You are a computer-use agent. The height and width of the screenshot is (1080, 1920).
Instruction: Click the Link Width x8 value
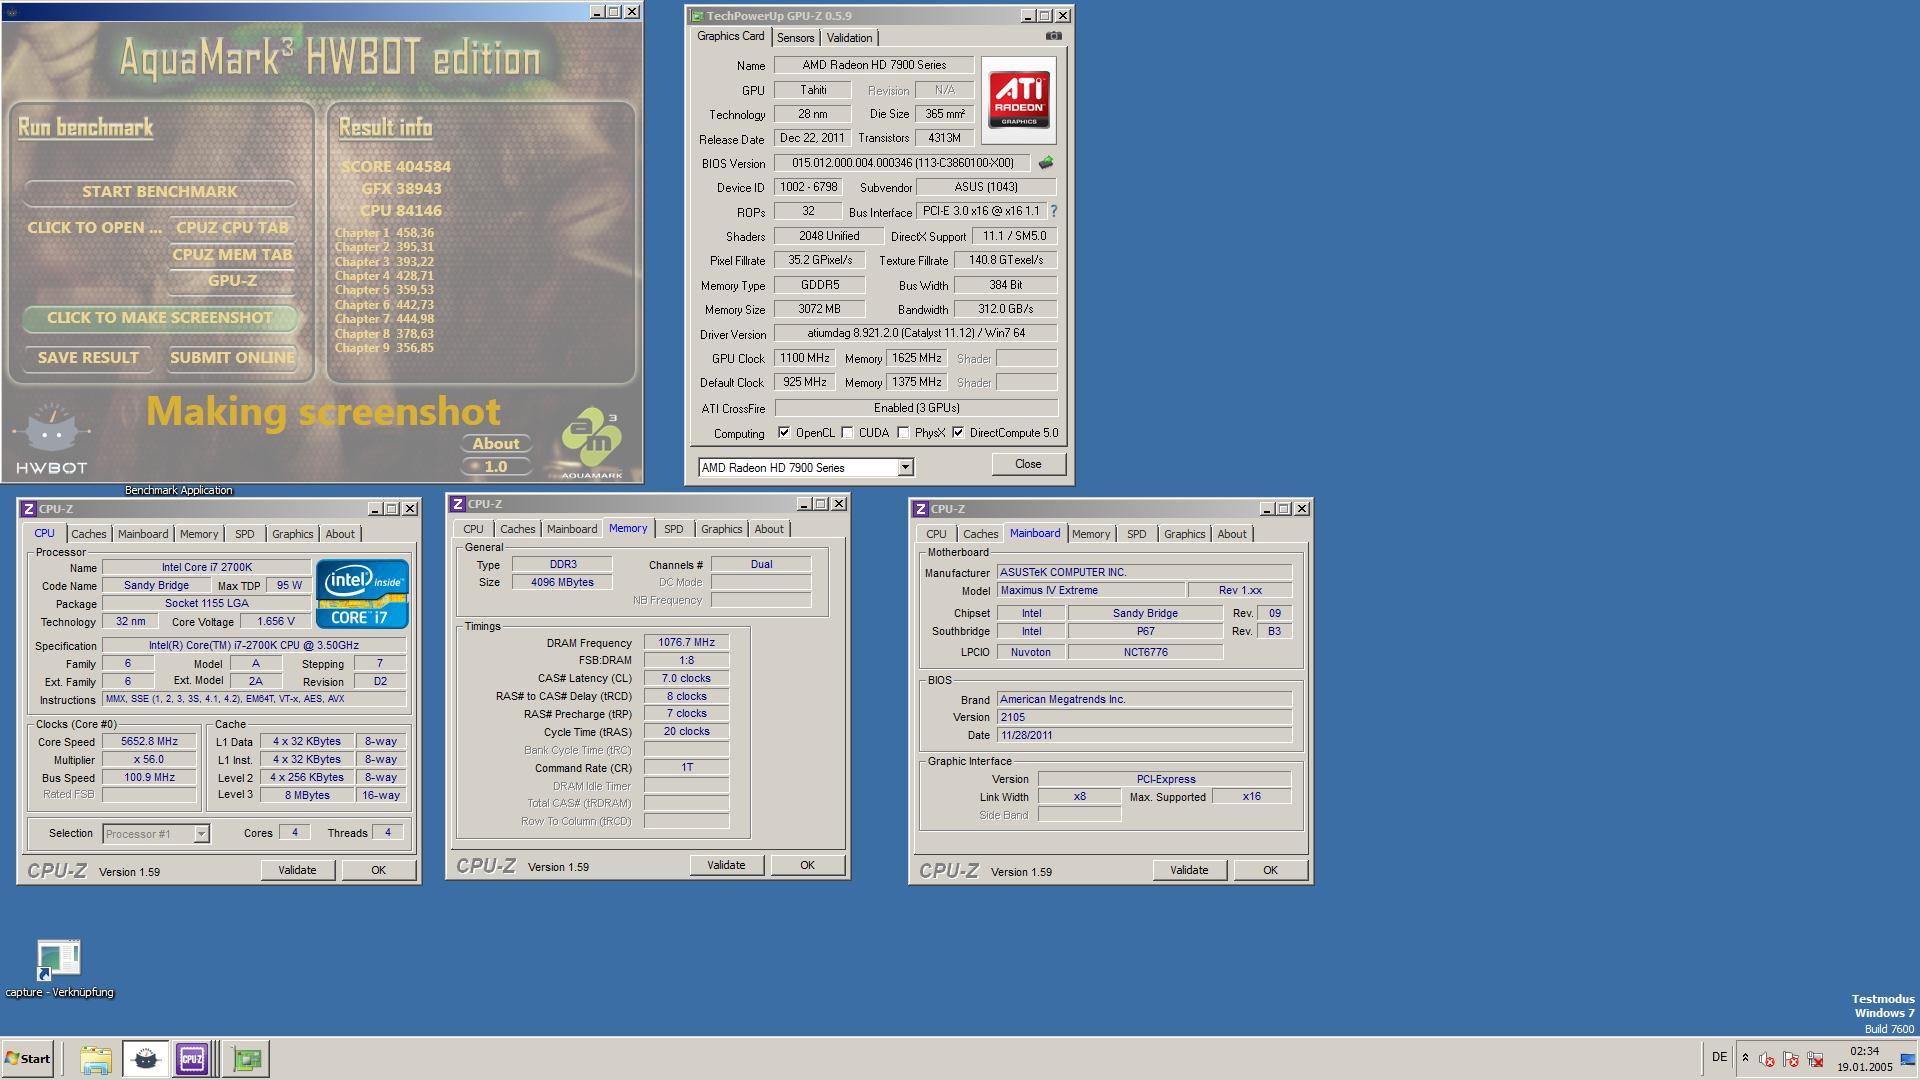(1079, 797)
